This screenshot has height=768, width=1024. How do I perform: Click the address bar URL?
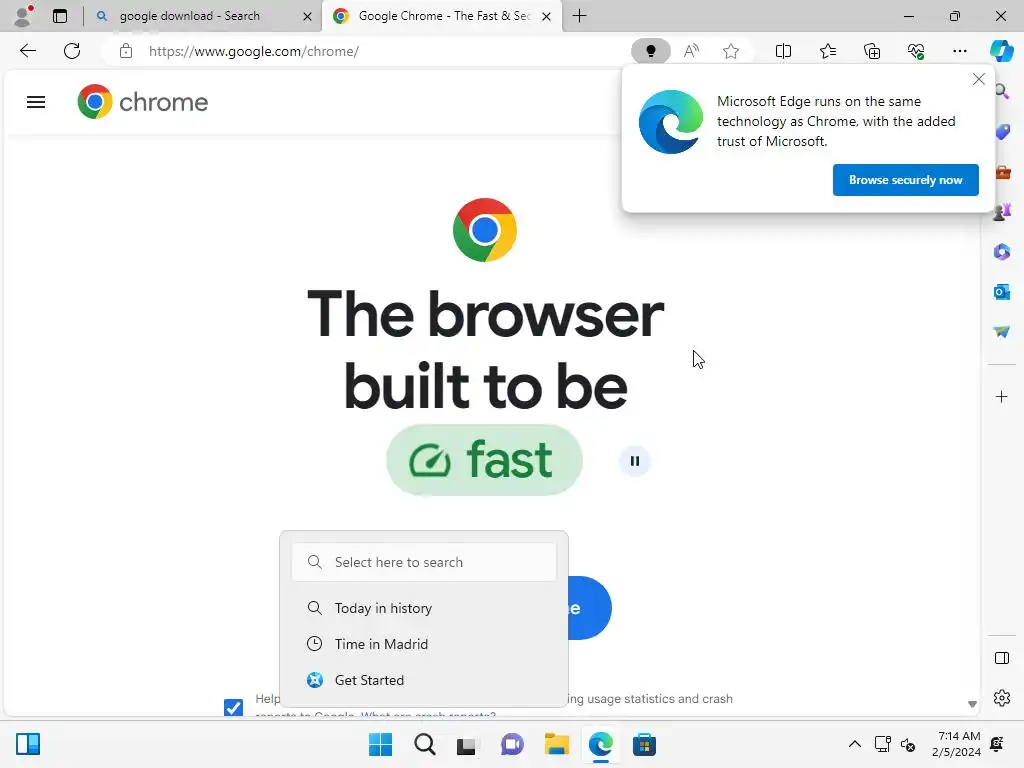pos(253,51)
